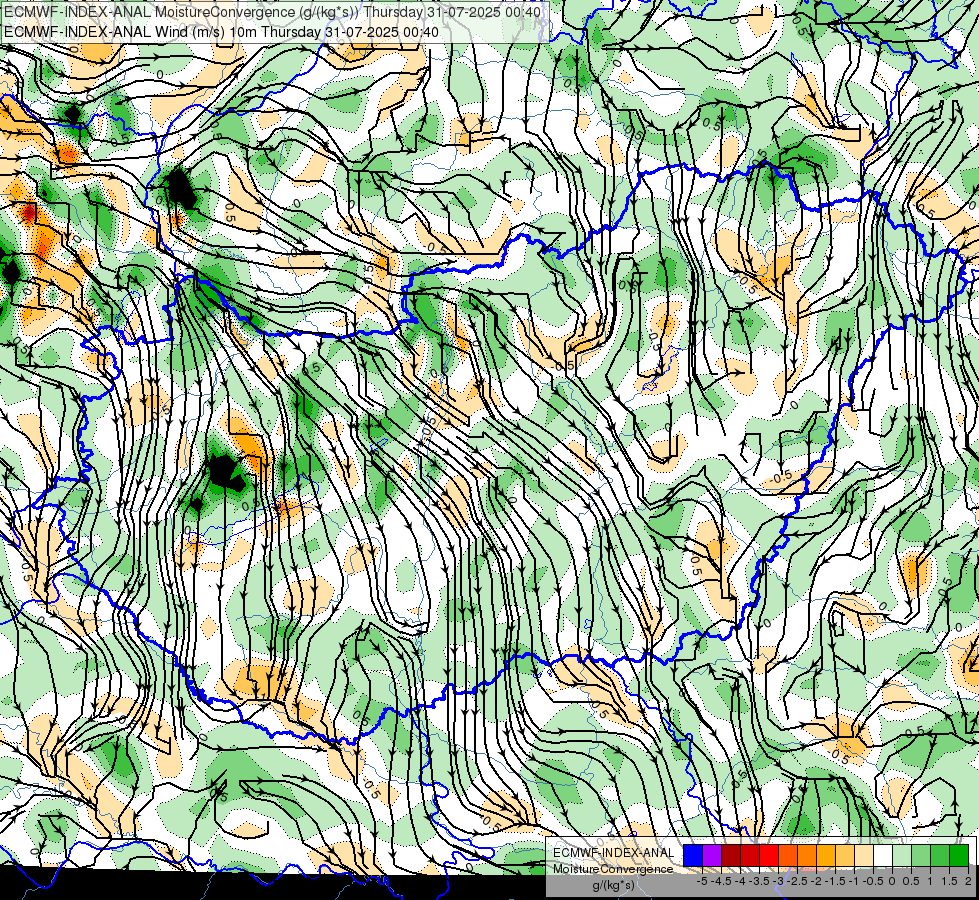Click the -1.5 tick value in the legend

pos(835,881)
